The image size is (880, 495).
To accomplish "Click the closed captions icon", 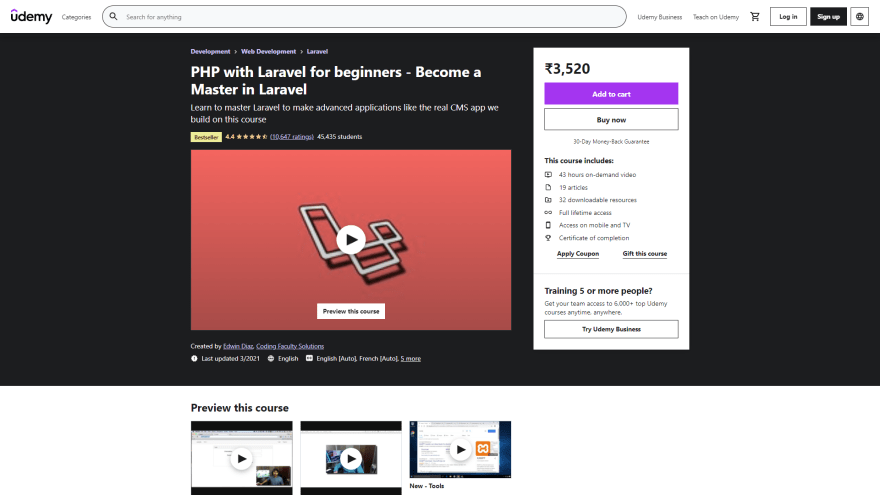I will point(309,358).
